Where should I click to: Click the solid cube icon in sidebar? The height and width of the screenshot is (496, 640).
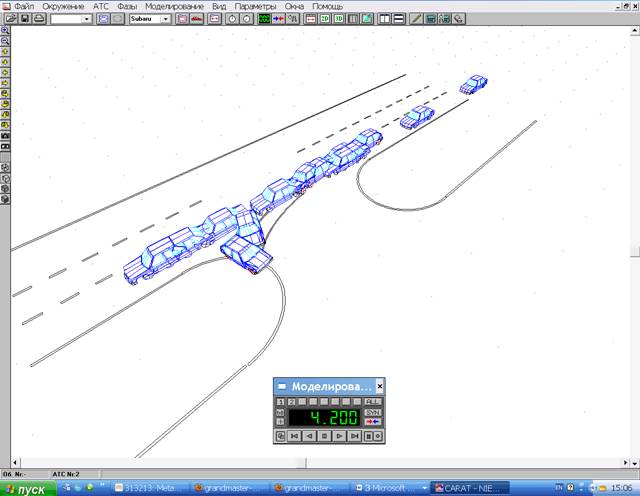(5, 199)
